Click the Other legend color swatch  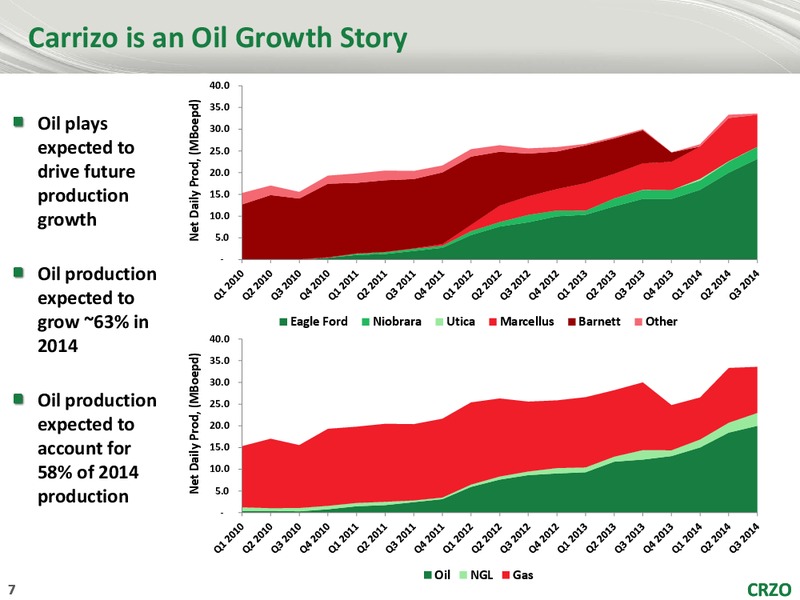coord(638,322)
